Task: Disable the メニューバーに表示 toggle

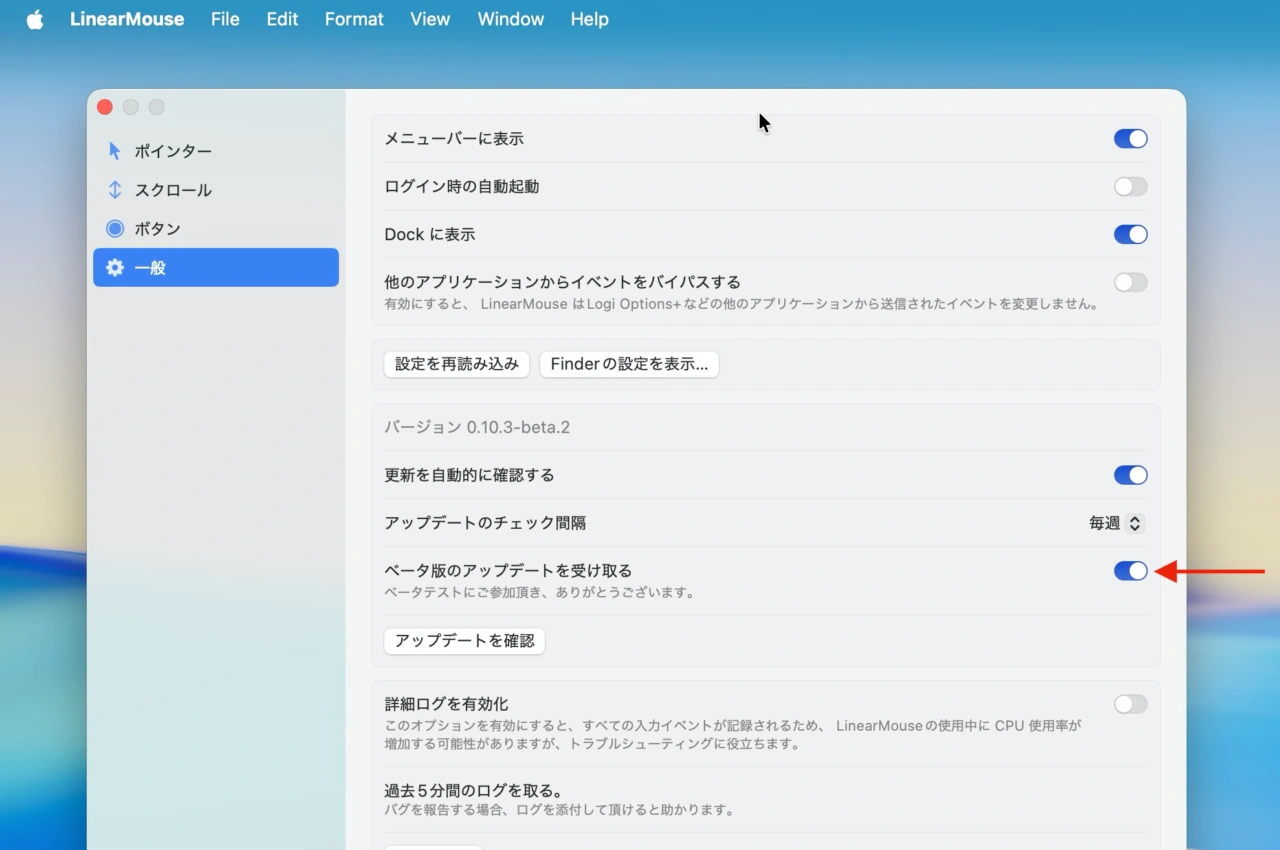Action: tap(1130, 138)
